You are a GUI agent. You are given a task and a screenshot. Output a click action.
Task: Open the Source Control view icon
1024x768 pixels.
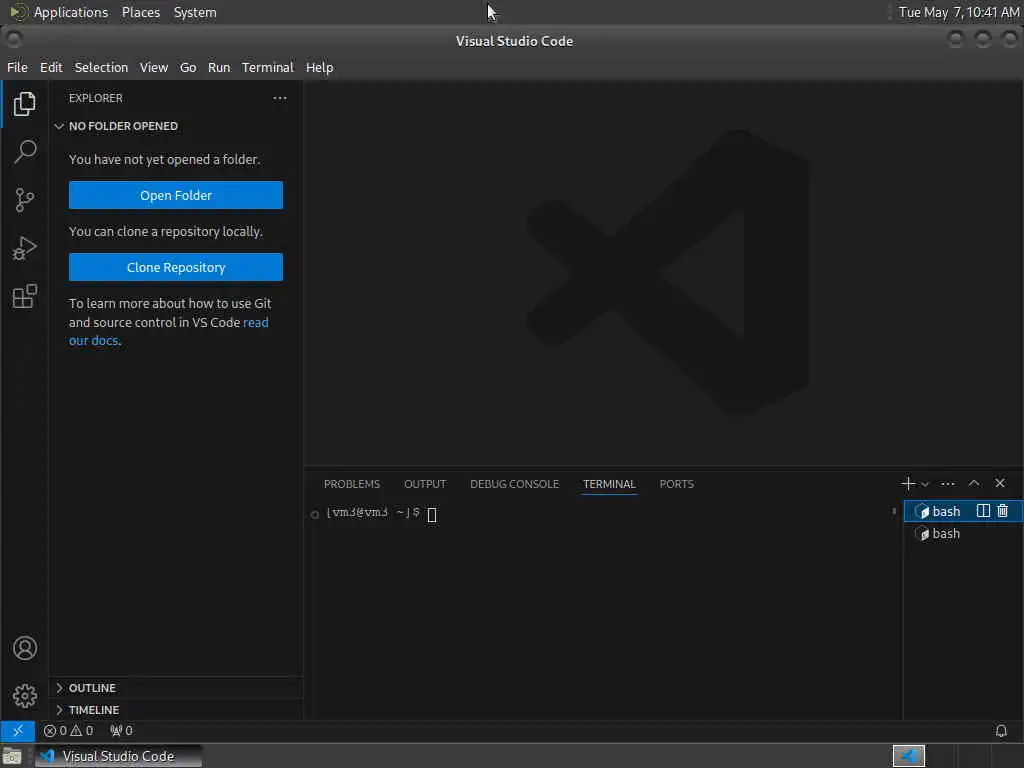(24, 200)
